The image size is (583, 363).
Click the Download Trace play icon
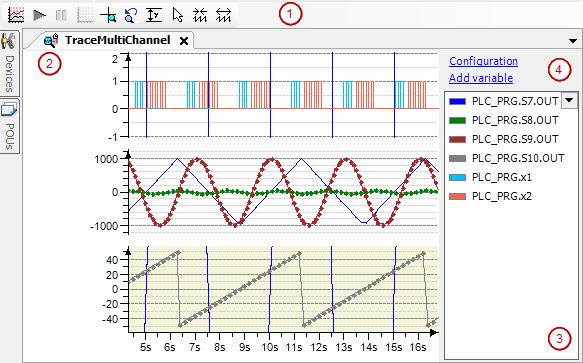[39, 15]
